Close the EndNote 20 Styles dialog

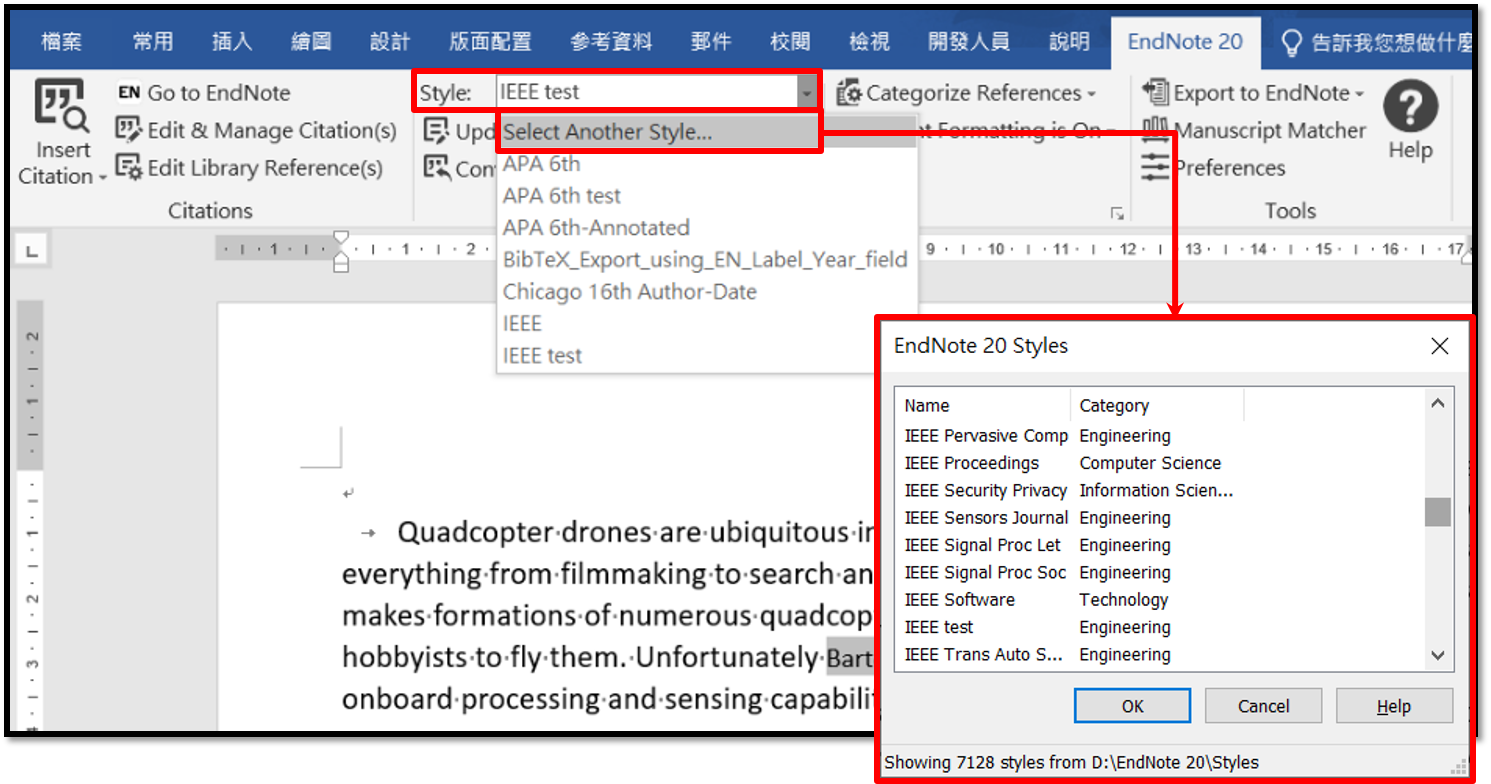click(x=1439, y=346)
